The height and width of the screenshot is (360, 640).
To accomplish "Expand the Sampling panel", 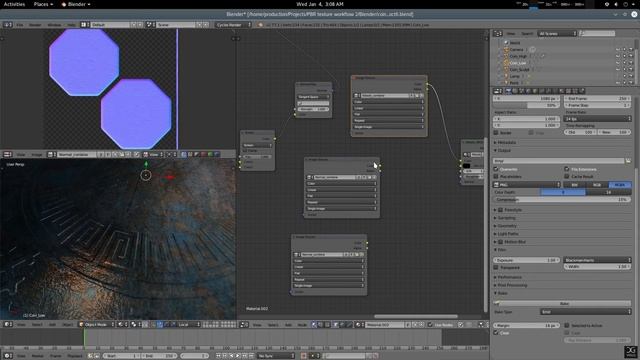I will pyautogui.click(x=505, y=218).
